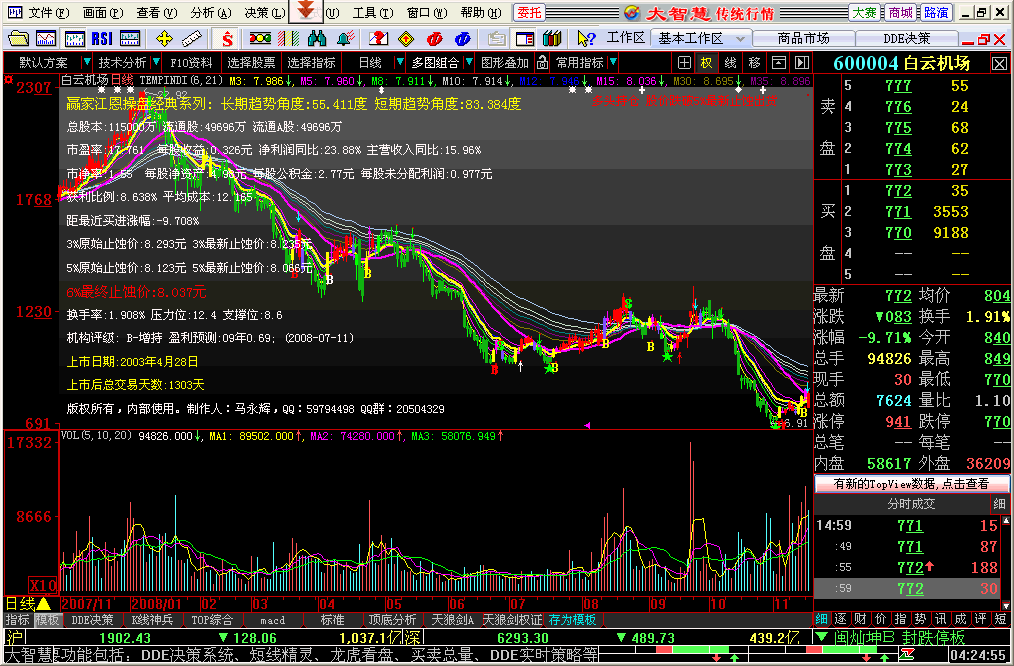Select the ruler measuring tool icon
This screenshot has width=1014, height=666.
coord(192,38)
